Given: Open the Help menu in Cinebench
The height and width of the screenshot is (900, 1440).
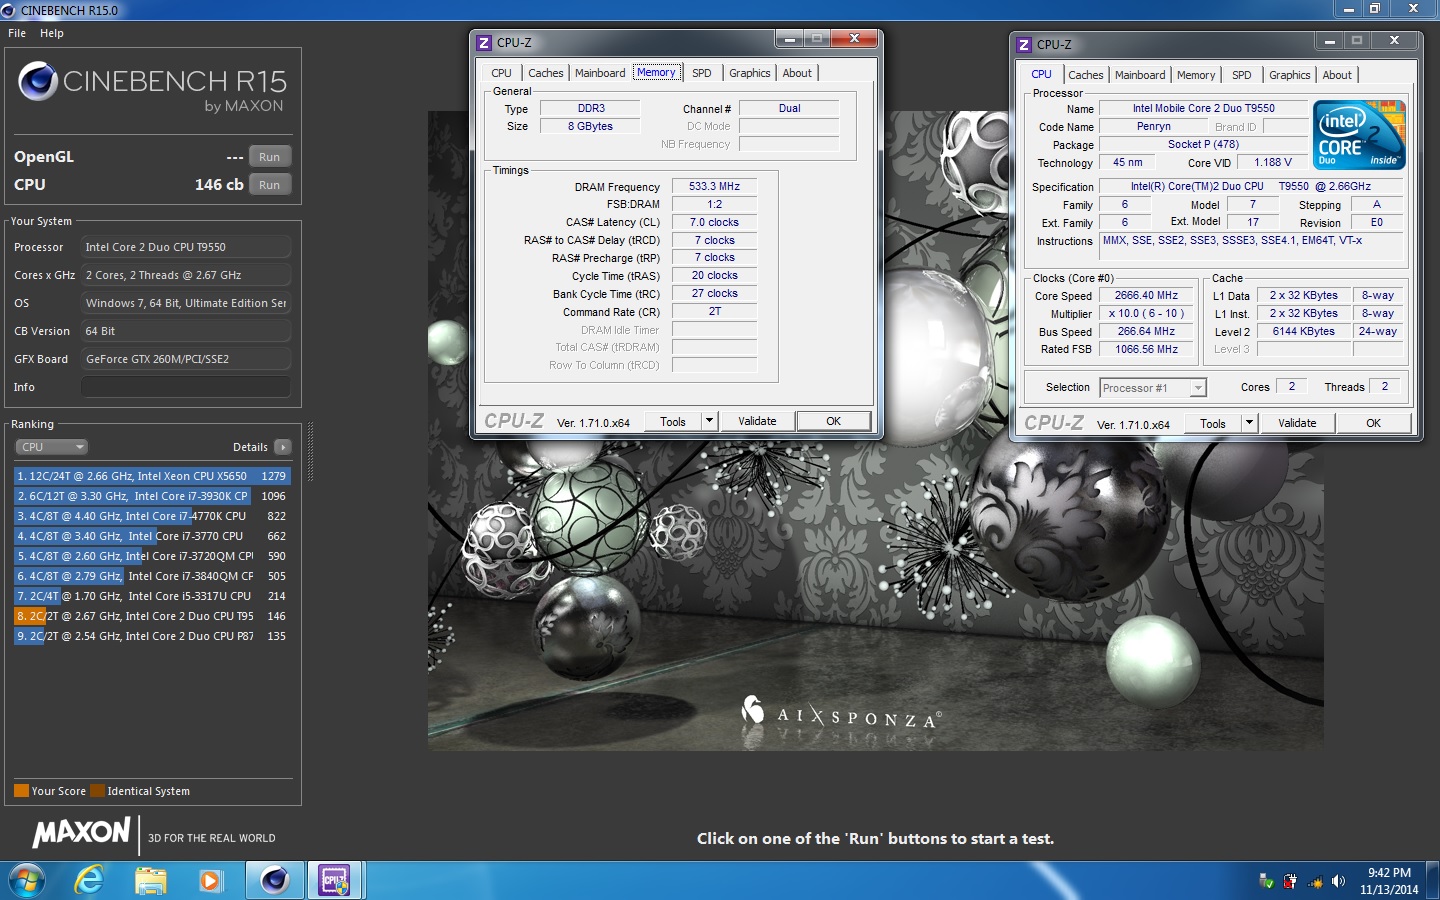Looking at the screenshot, I should click(52, 33).
